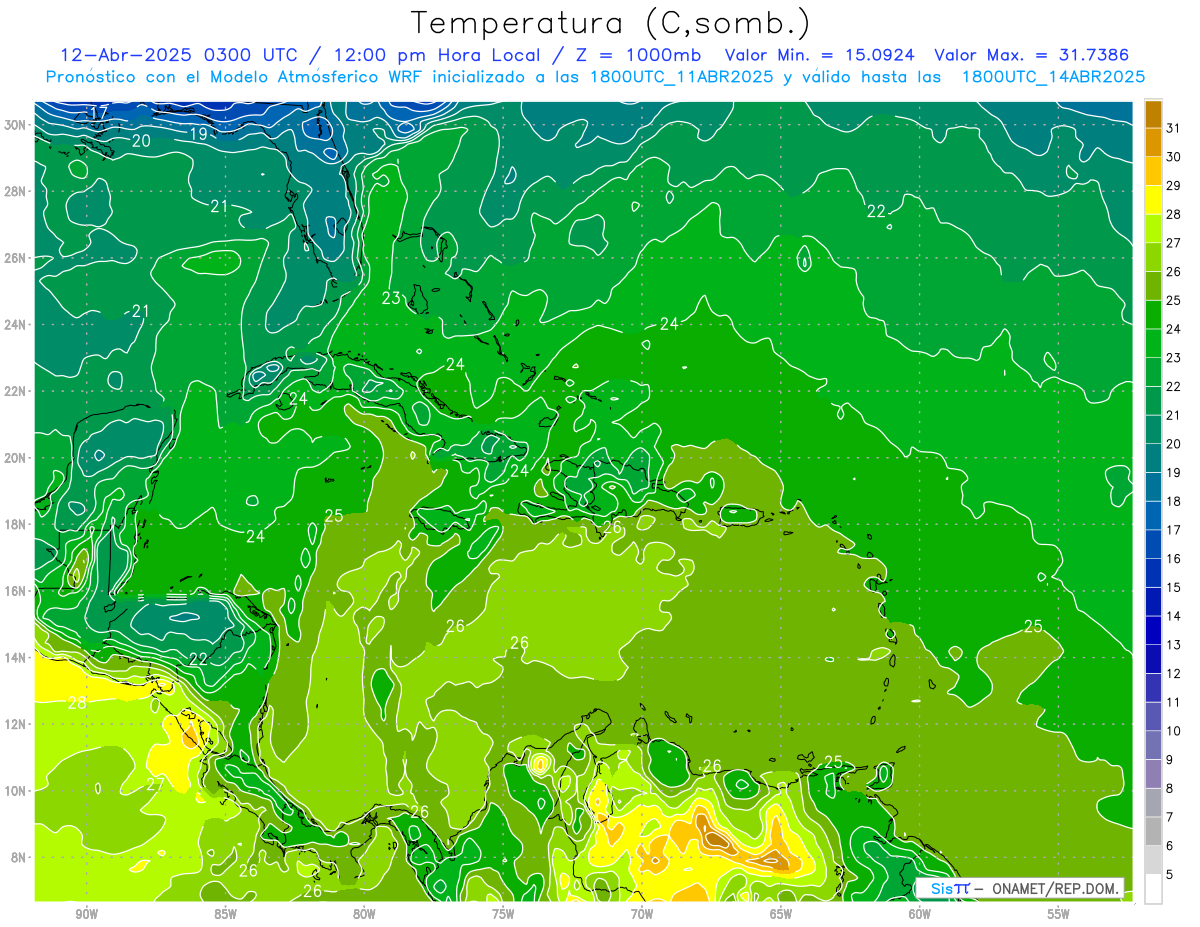This screenshot has width=1200, height=927.
Task: Click the '10N' latitude axis label
Action: point(16,791)
